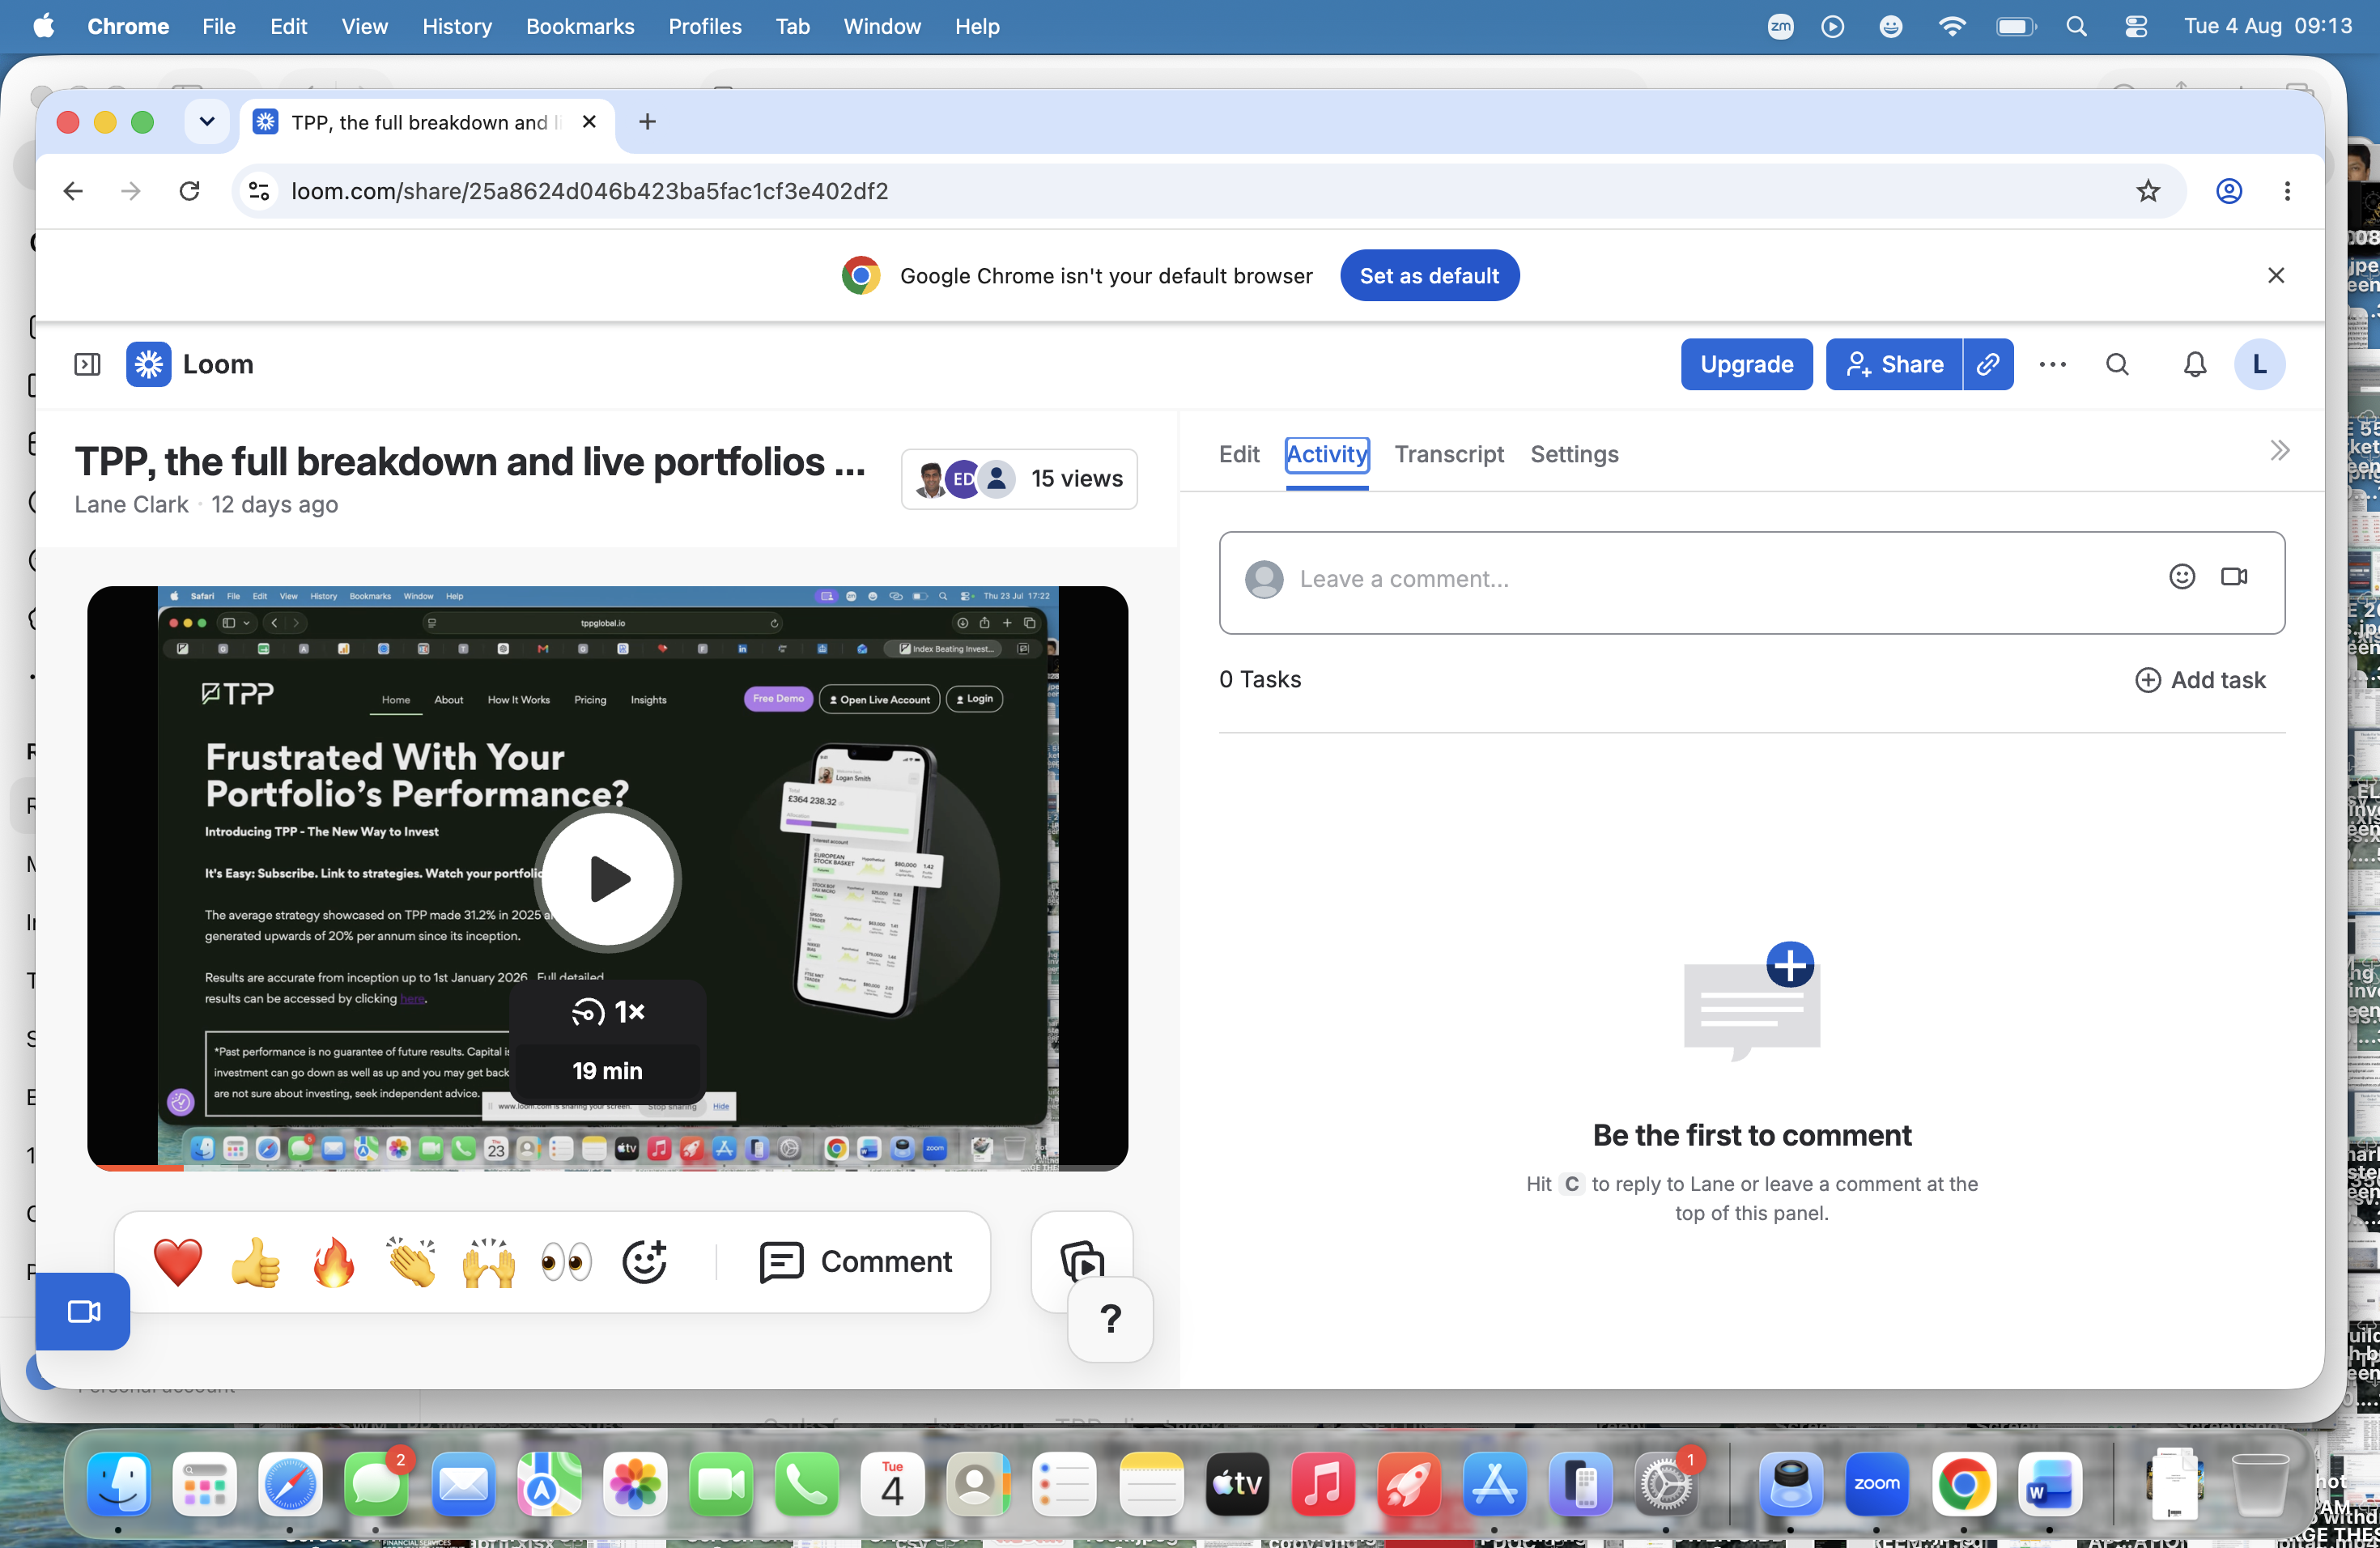Image resolution: width=2380 pixels, height=1548 pixels.
Task: React with the red heart emoji
Action: click(178, 1261)
